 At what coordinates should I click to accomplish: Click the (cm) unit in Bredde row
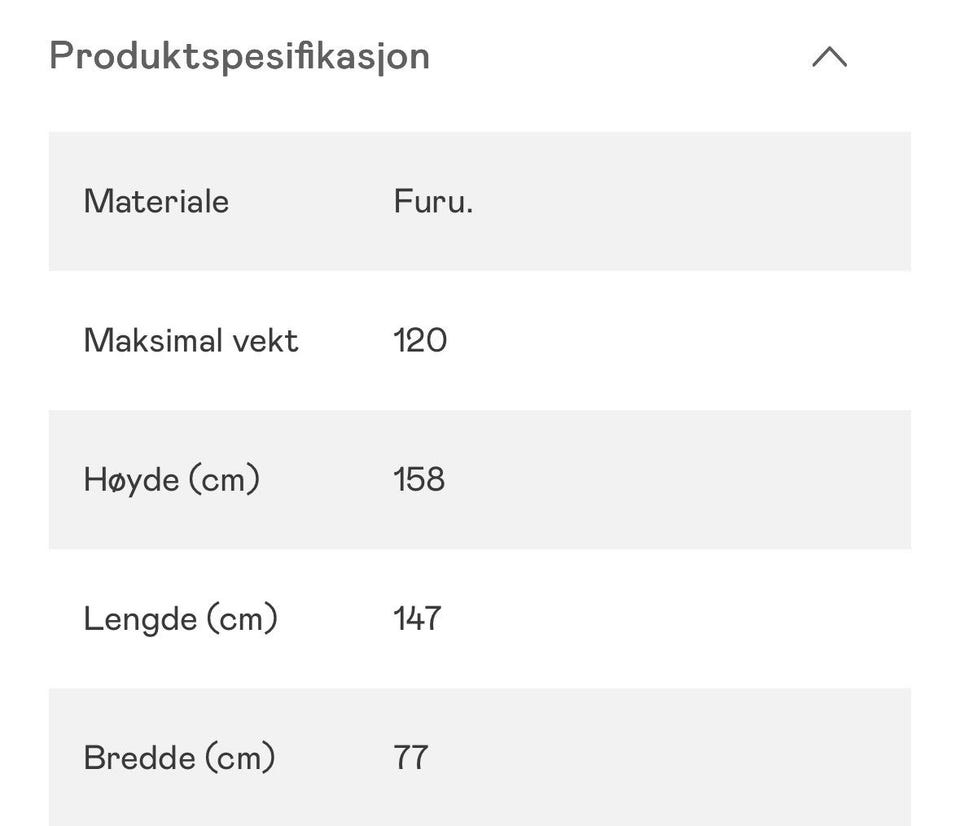(x=240, y=758)
